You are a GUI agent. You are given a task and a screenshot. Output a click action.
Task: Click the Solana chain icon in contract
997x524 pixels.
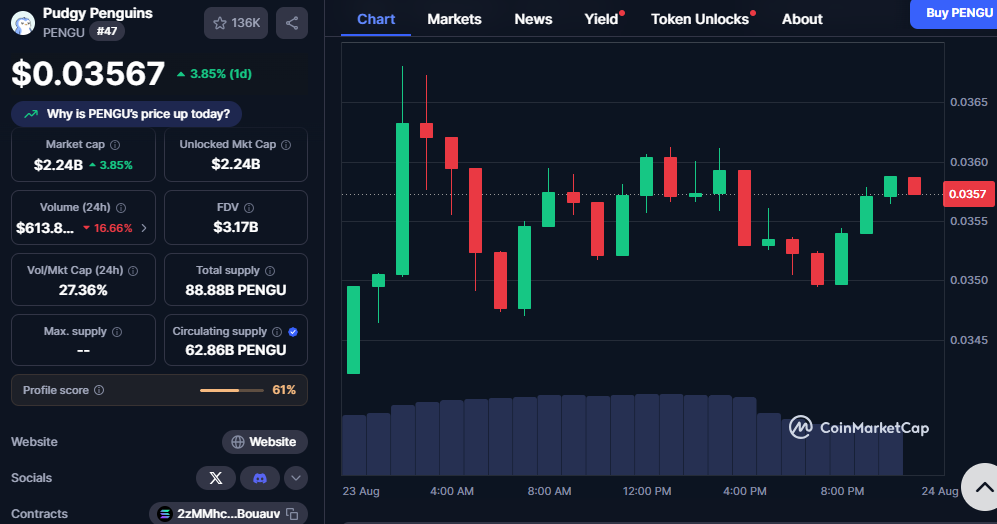[165, 514]
